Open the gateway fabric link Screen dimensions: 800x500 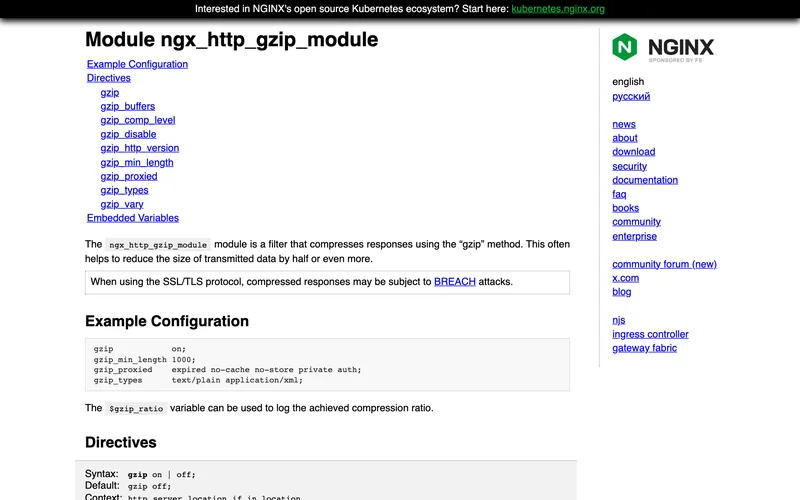pos(644,347)
